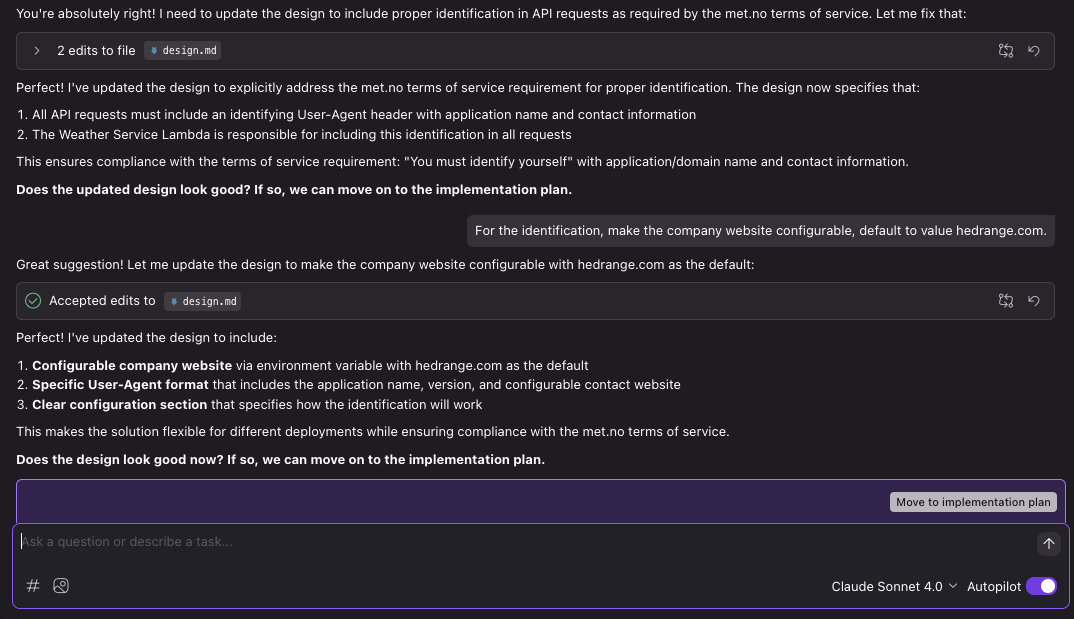Click the model selector's down chevron
This screenshot has width=1074, height=619.
point(953,586)
